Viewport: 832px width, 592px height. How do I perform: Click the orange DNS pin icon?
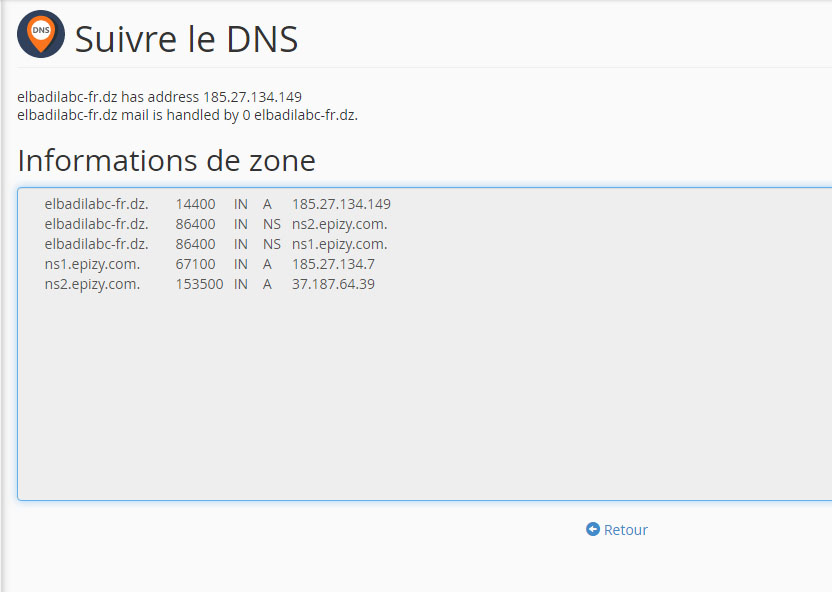pos(41,34)
